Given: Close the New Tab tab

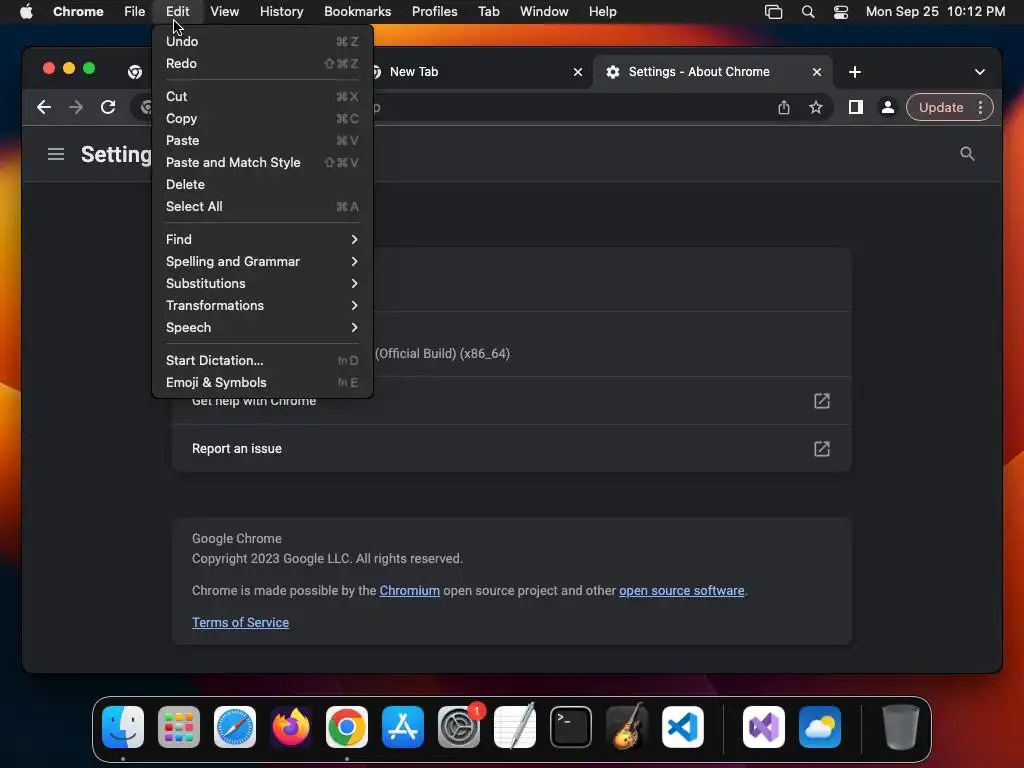Looking at the screenshot, I should [x=577, y=72].
